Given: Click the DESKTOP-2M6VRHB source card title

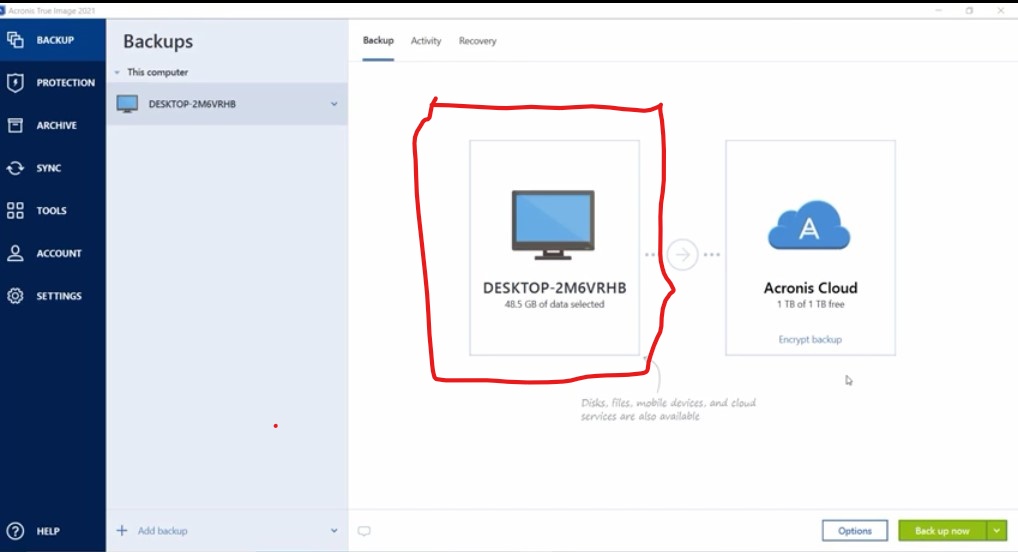Looking at the screenshot, I should (x=554, y=288).
